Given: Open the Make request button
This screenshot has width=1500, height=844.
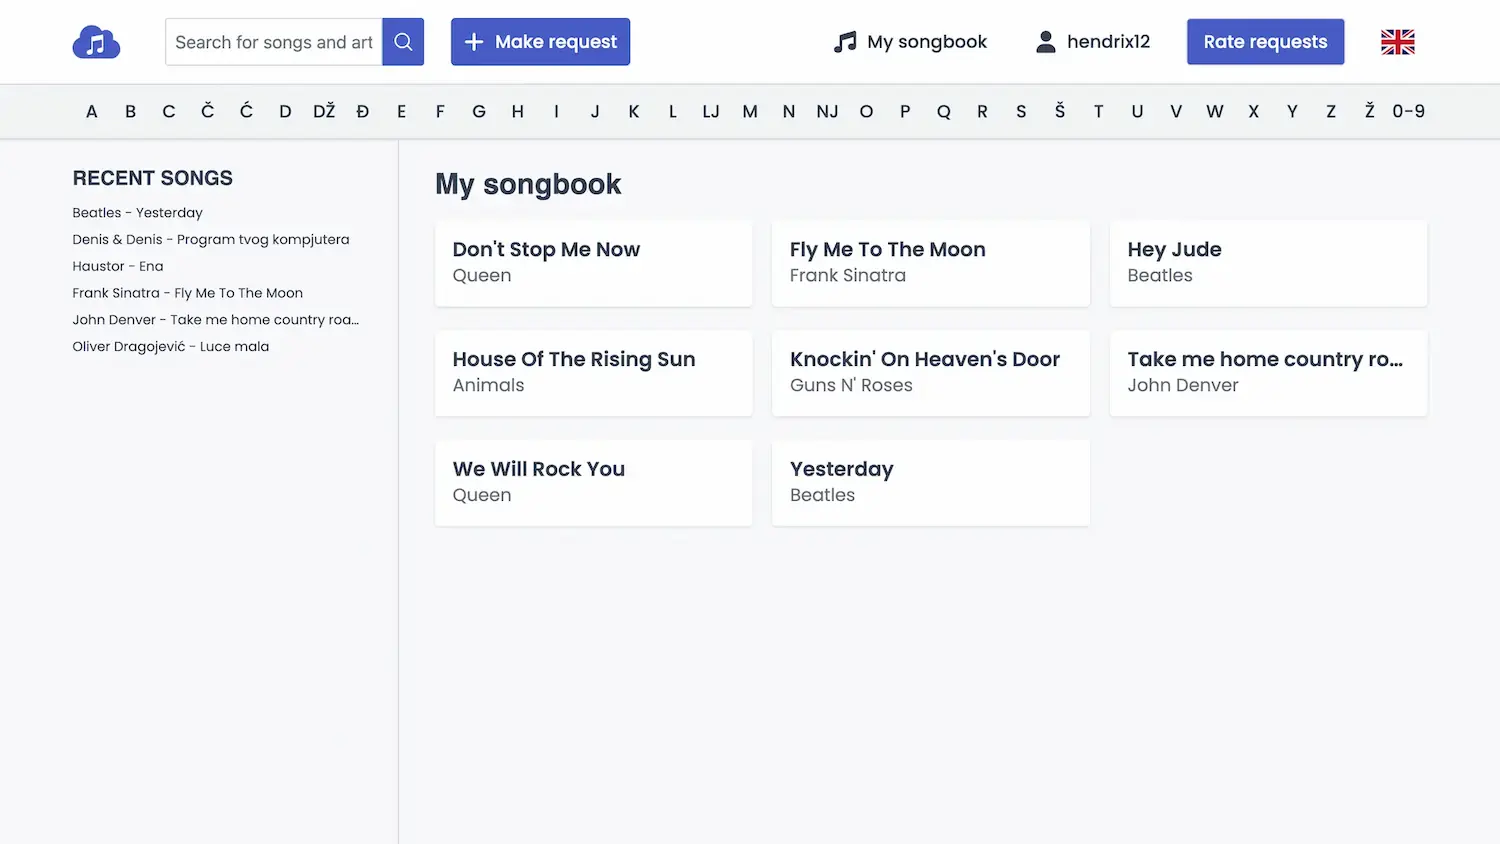Looking at the screenshot, I should pyautogui.click(x=540, y=42).
